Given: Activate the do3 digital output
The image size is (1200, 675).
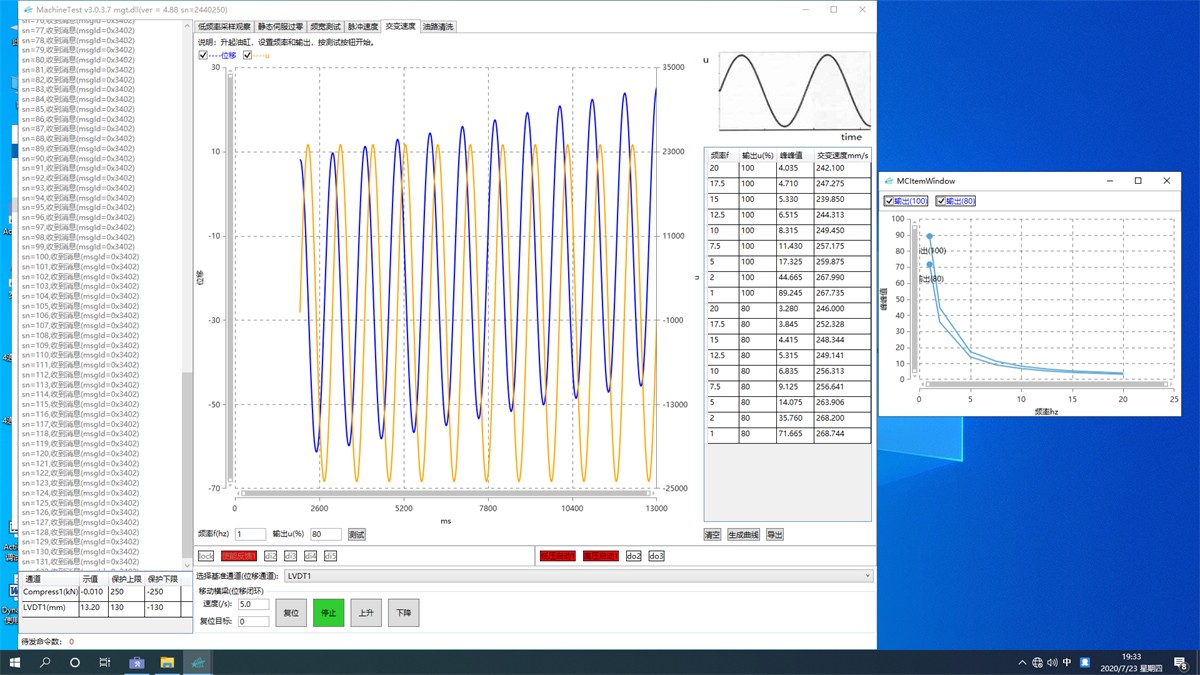Looking at the screenshot, I should pyautogui.click(x=658, y=556).
